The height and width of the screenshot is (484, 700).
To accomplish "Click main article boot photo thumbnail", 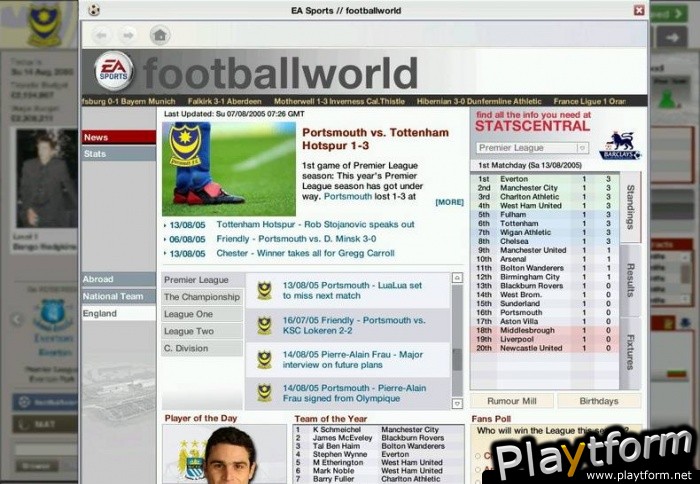I will point(229,169).
